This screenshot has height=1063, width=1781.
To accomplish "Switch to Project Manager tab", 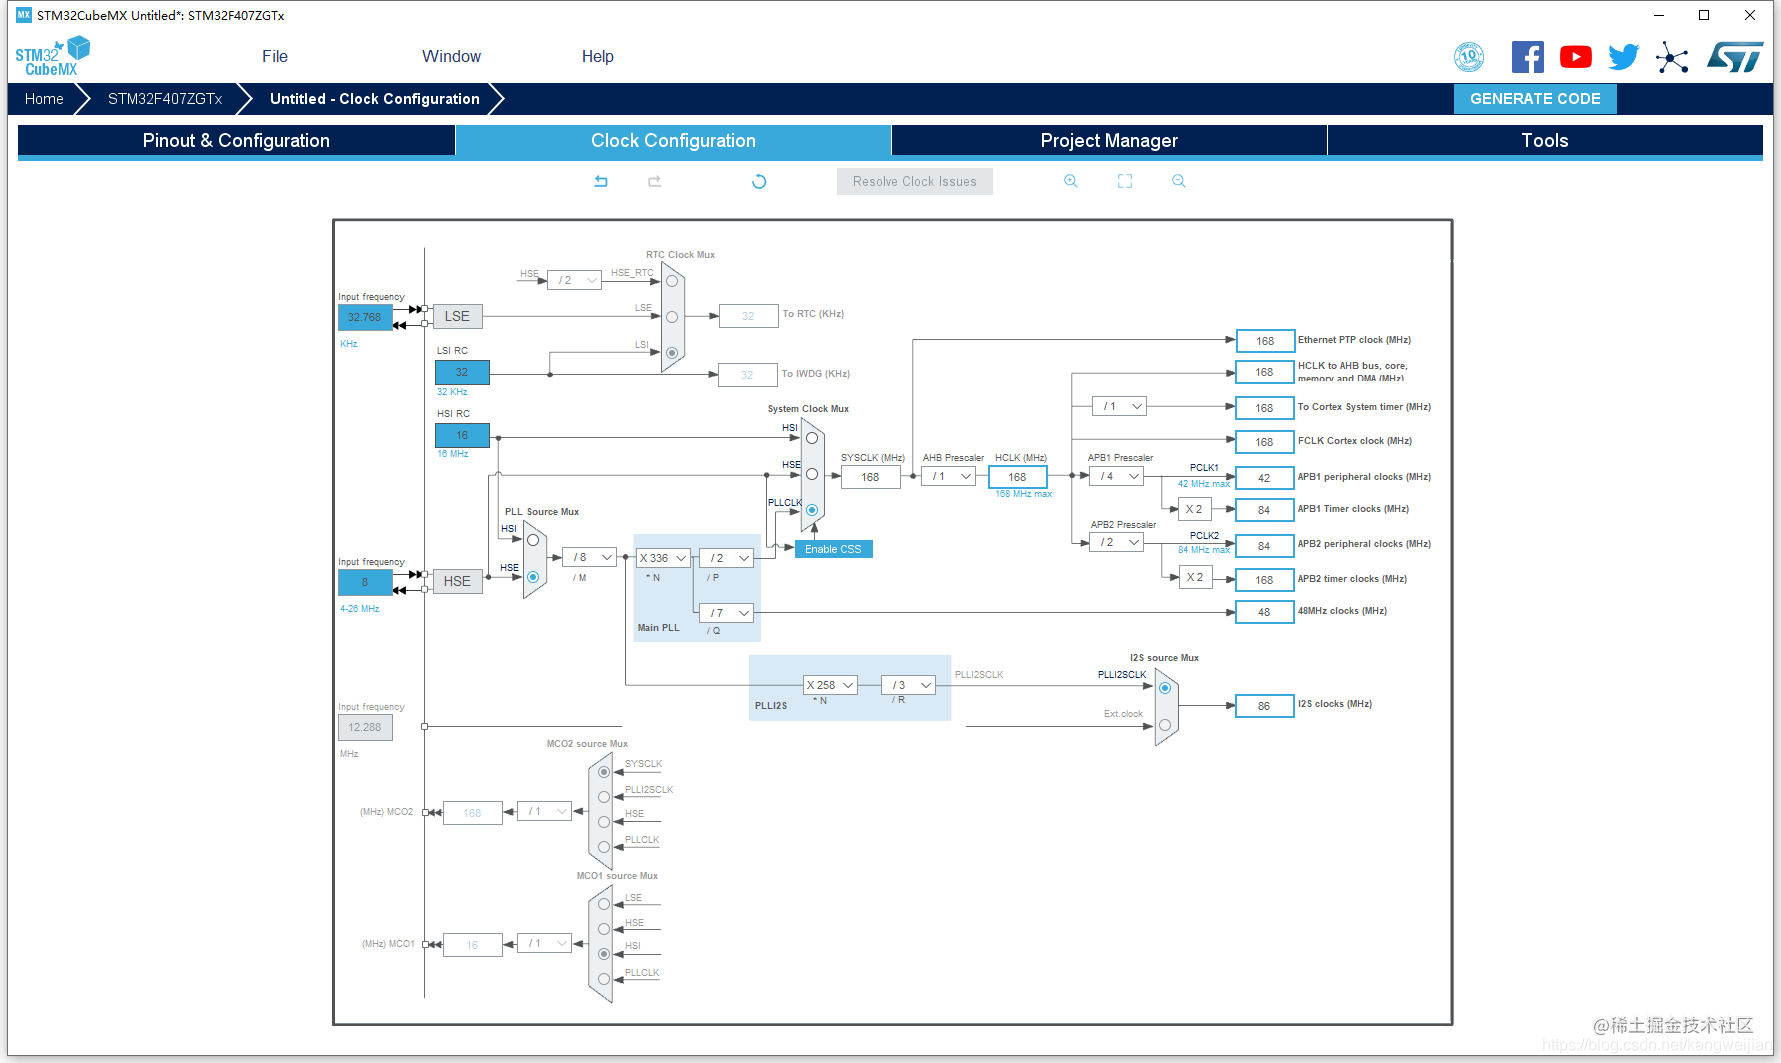I will [1109, 141].
